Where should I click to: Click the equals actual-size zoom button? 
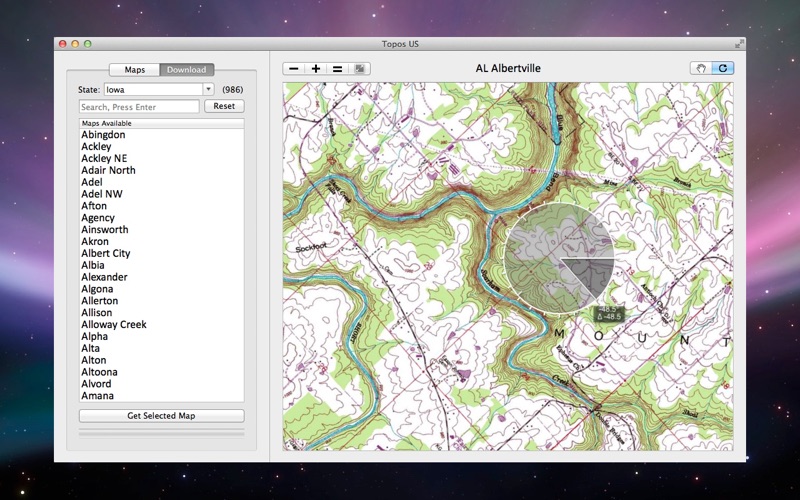338,69
